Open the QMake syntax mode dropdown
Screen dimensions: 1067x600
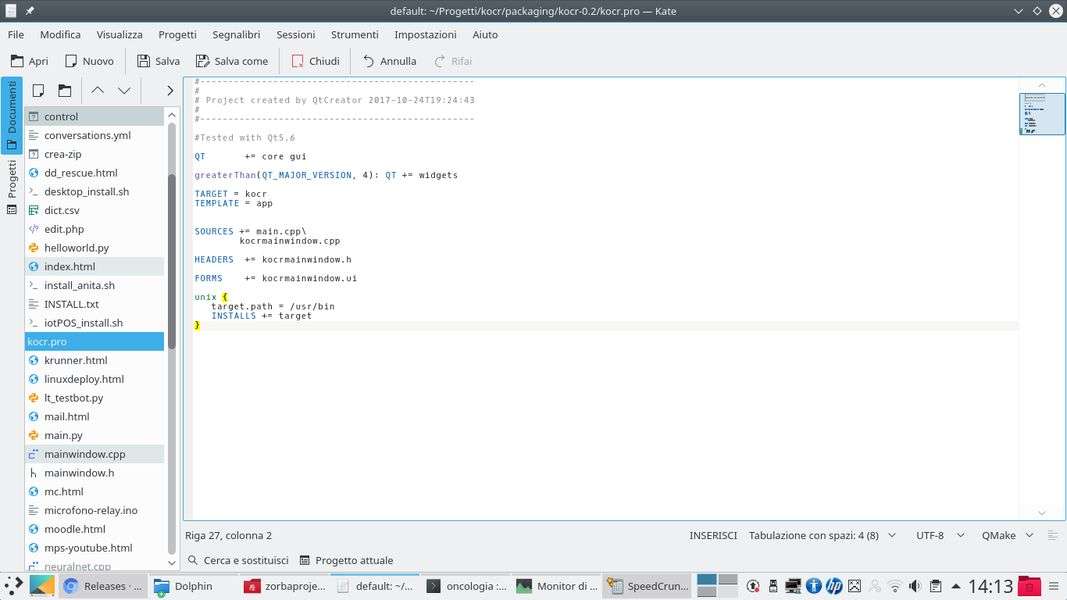tap(1007, 536)
